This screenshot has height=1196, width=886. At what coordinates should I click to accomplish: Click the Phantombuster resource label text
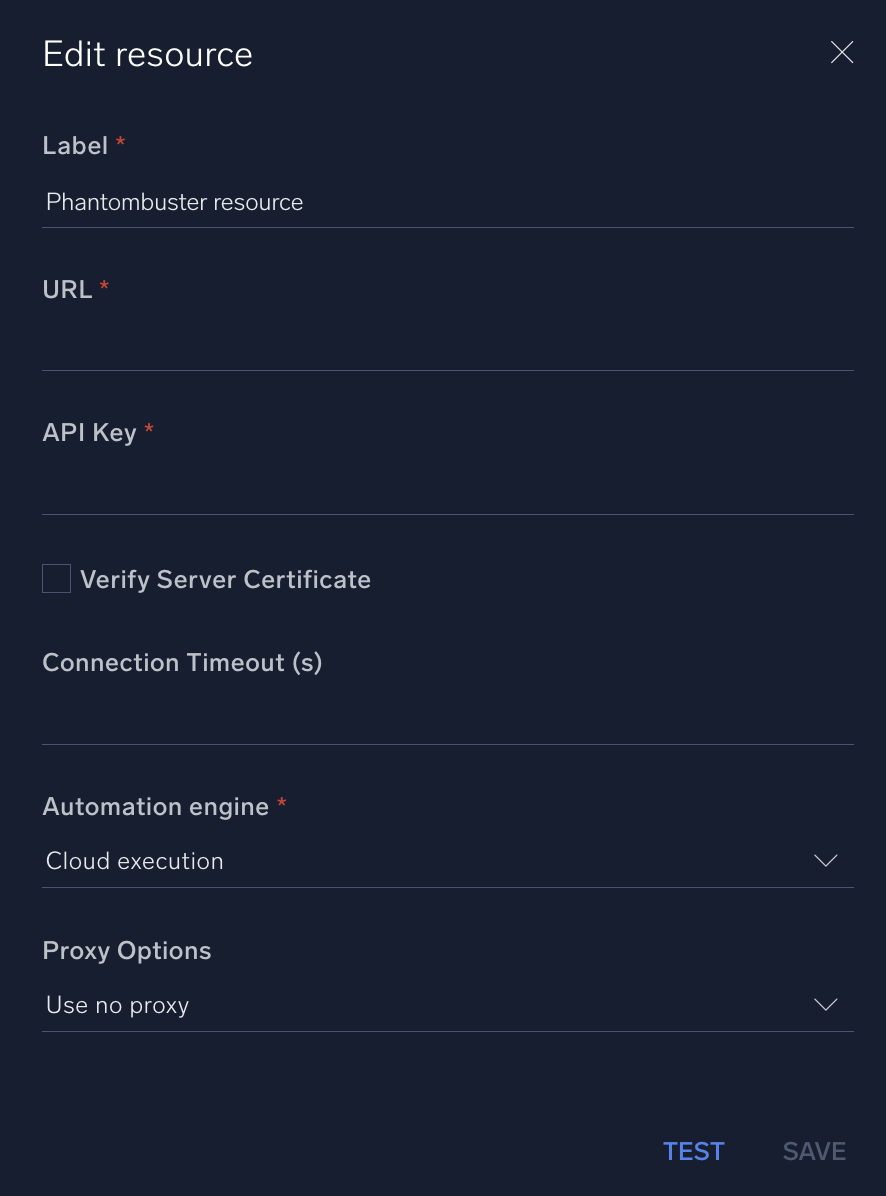click(173, 202)
